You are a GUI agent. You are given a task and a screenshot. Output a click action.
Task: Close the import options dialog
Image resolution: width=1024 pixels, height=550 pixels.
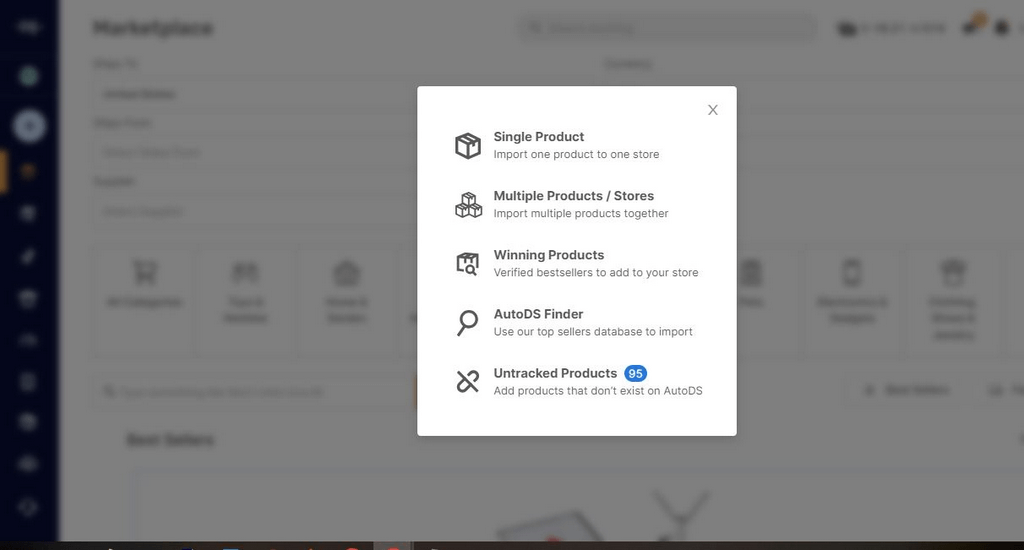tap(712, 110)
